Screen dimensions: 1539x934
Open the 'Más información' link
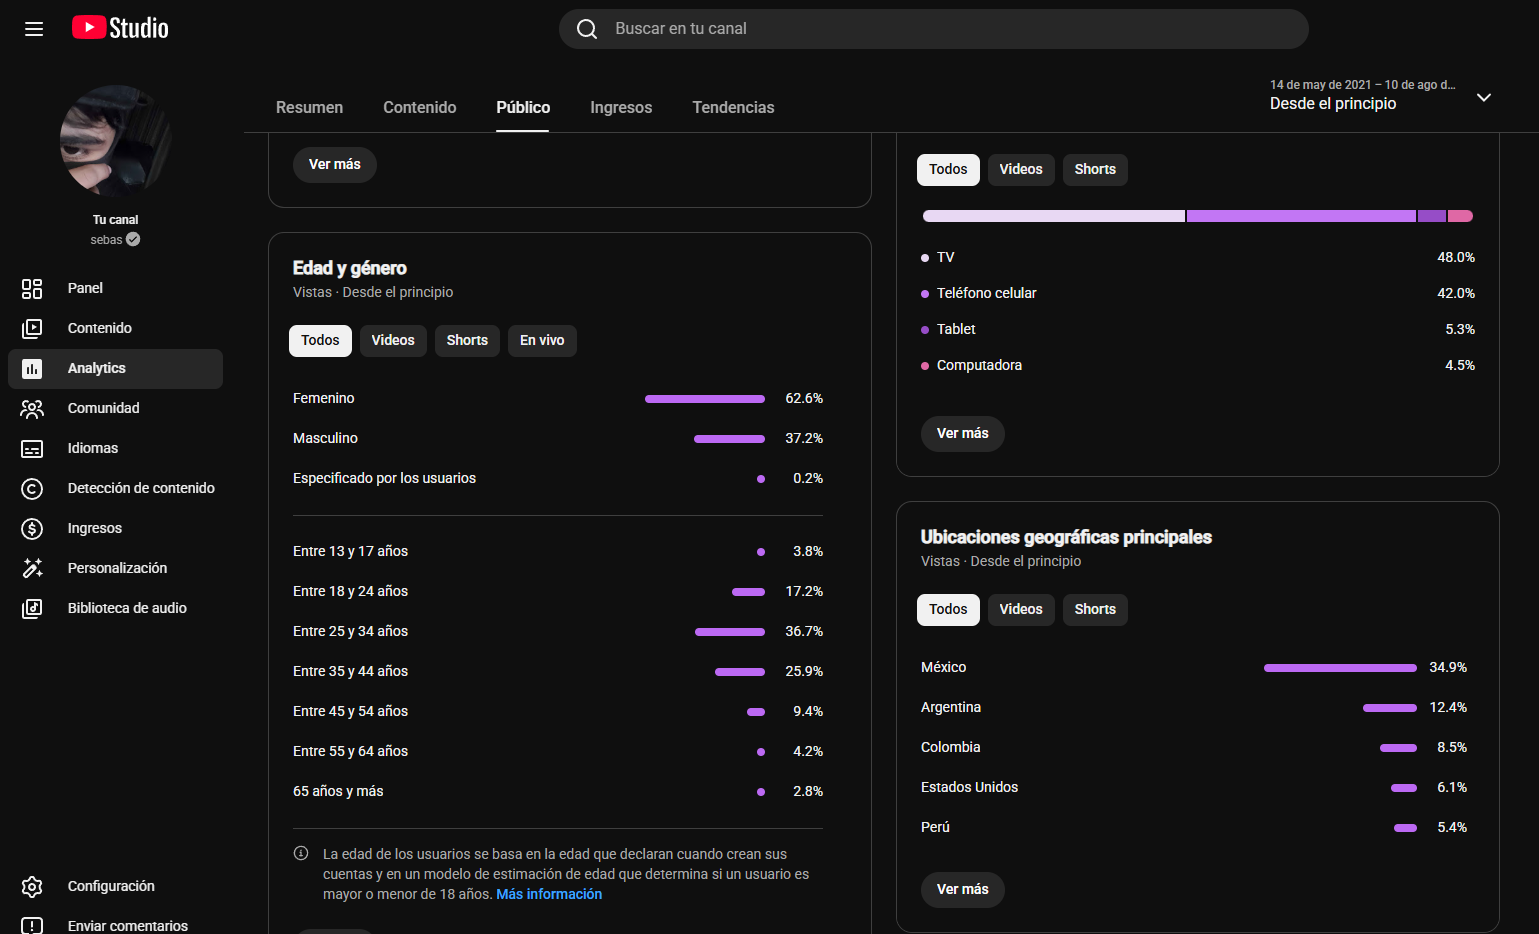pos(549,894)
